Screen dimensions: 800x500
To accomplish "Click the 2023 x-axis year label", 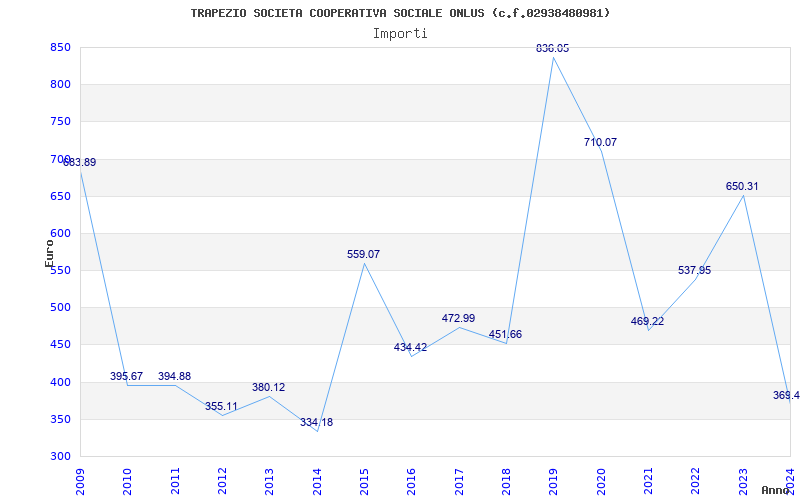I will coord(743,482).
